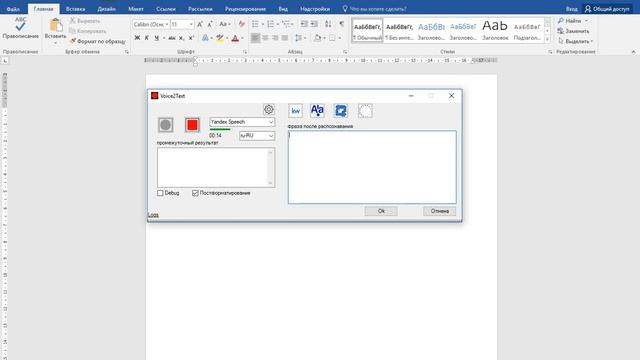
Task: Open the Выделить select dropdown
Action: (x=576, y=41)
